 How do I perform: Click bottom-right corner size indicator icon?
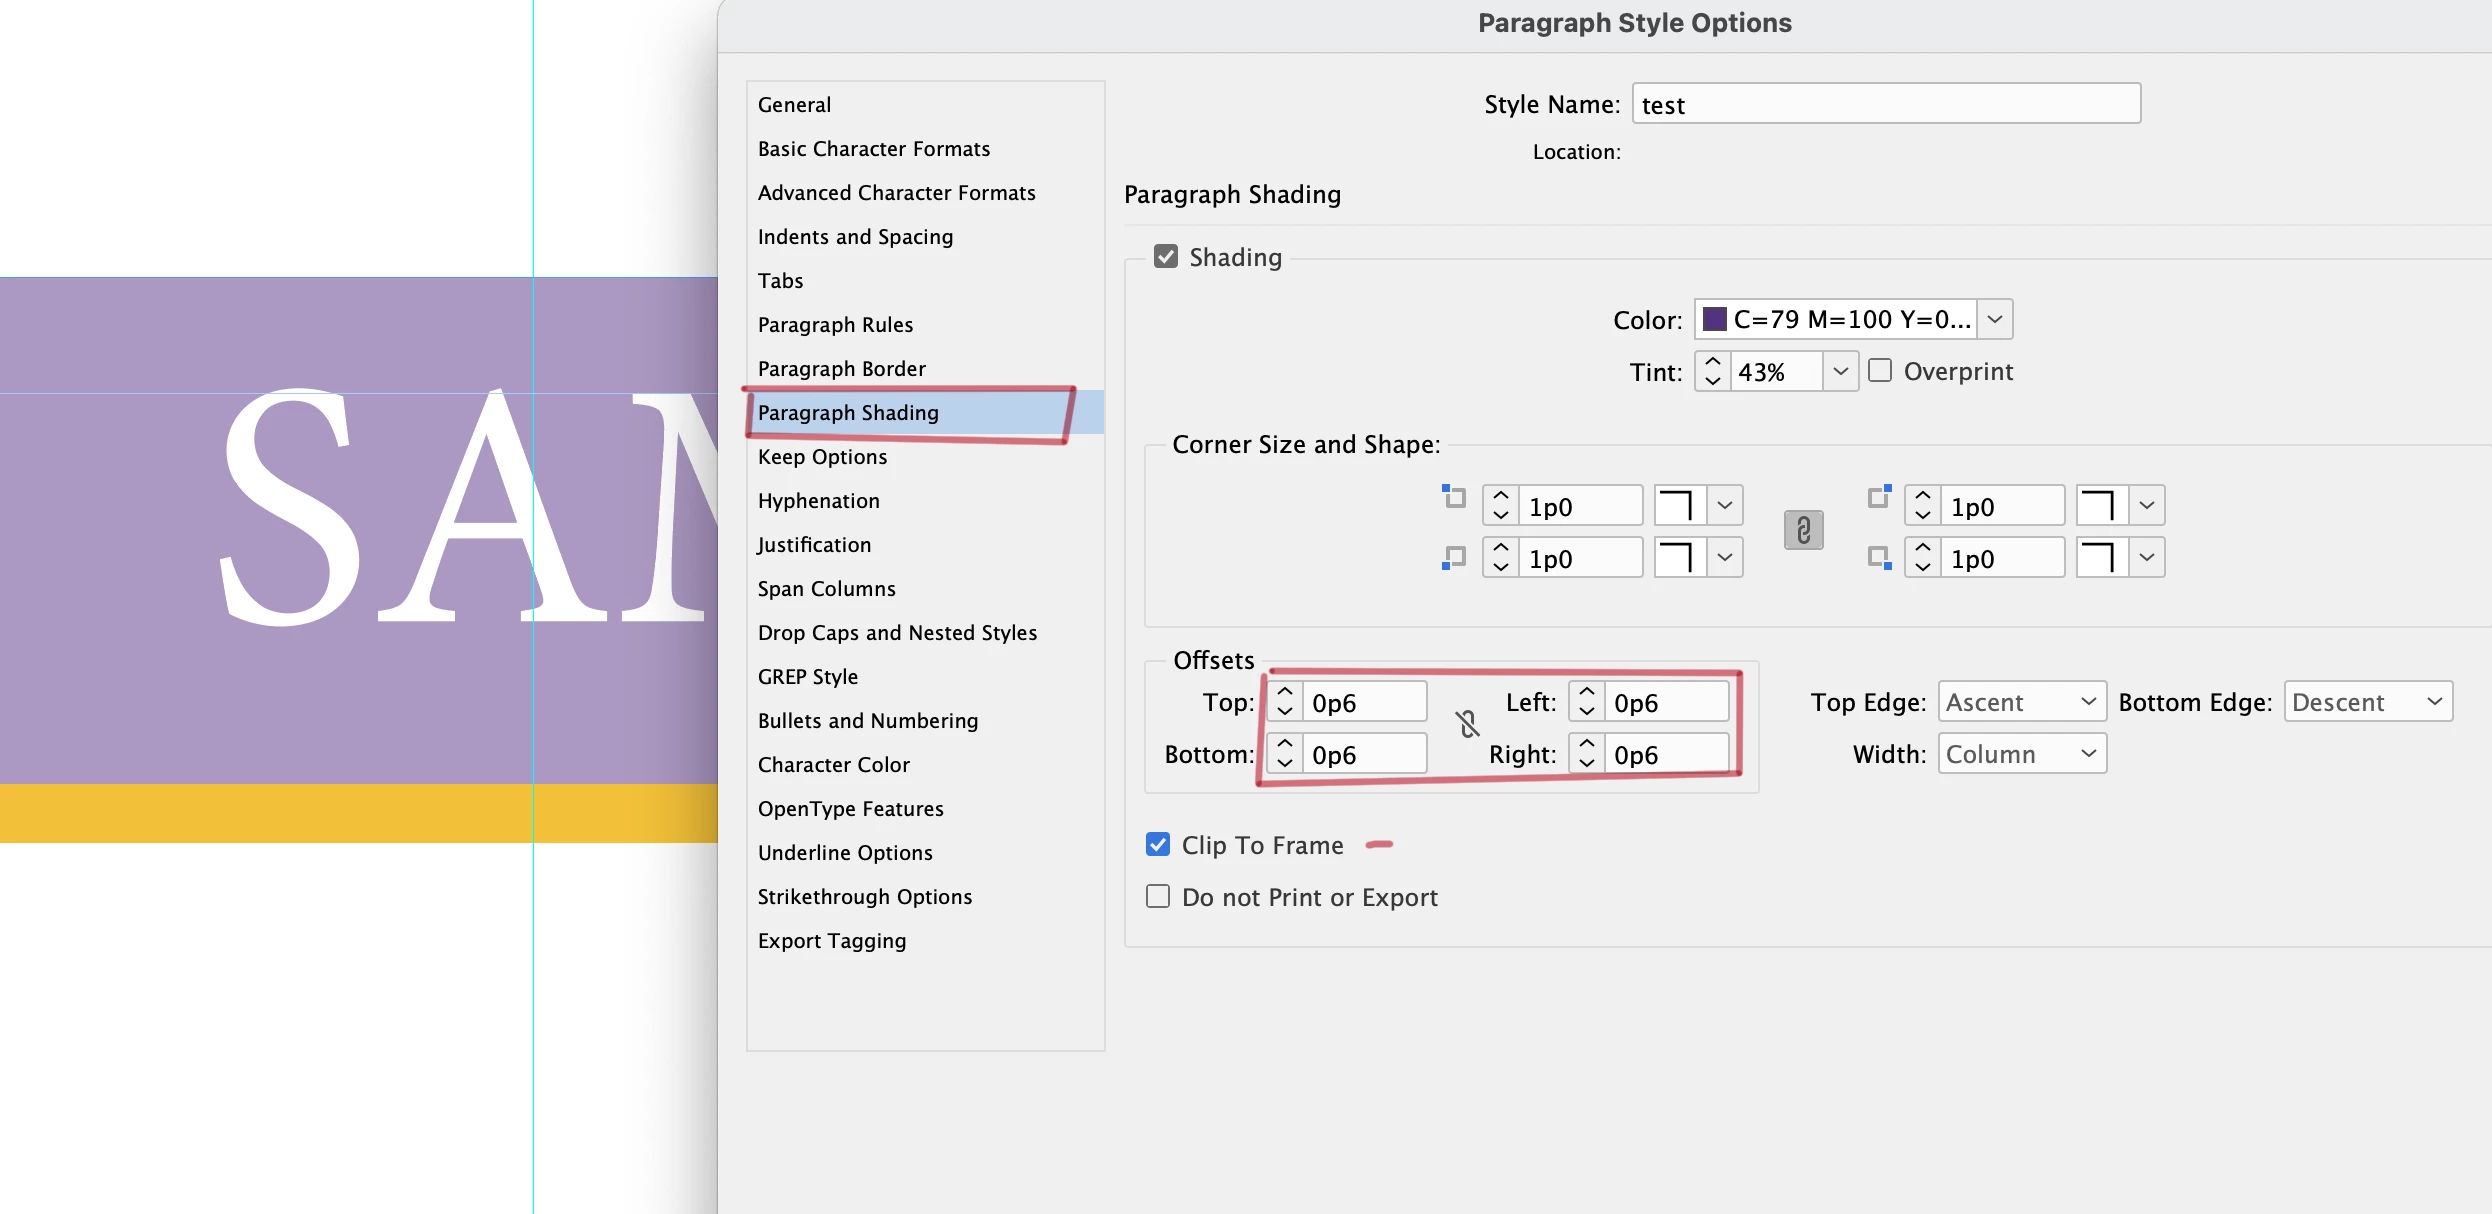pyautogui.click(x=1880, y=558)
